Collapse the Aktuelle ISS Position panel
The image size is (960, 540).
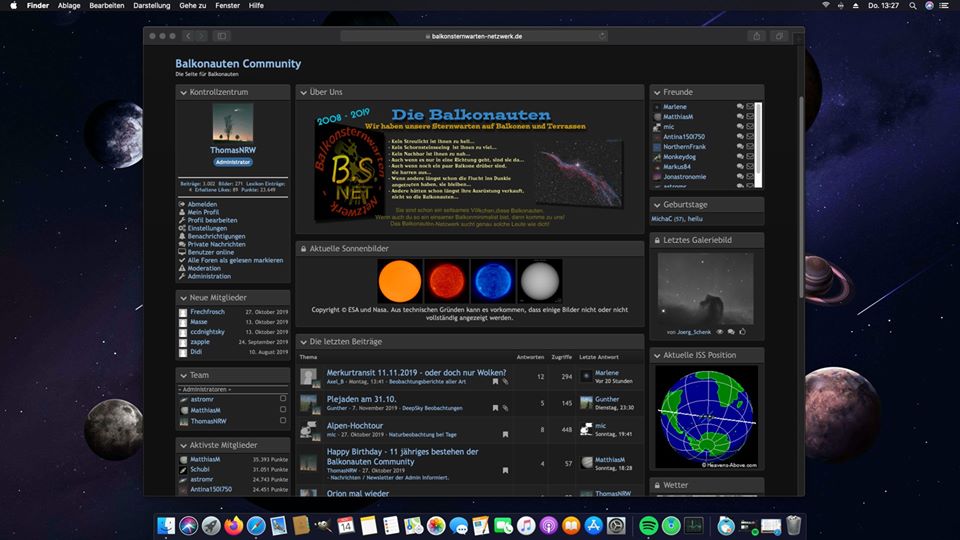[657, 355]
